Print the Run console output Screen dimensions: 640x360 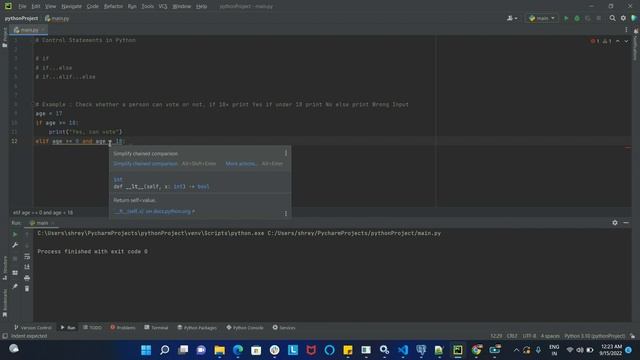(x=27, y=278)
